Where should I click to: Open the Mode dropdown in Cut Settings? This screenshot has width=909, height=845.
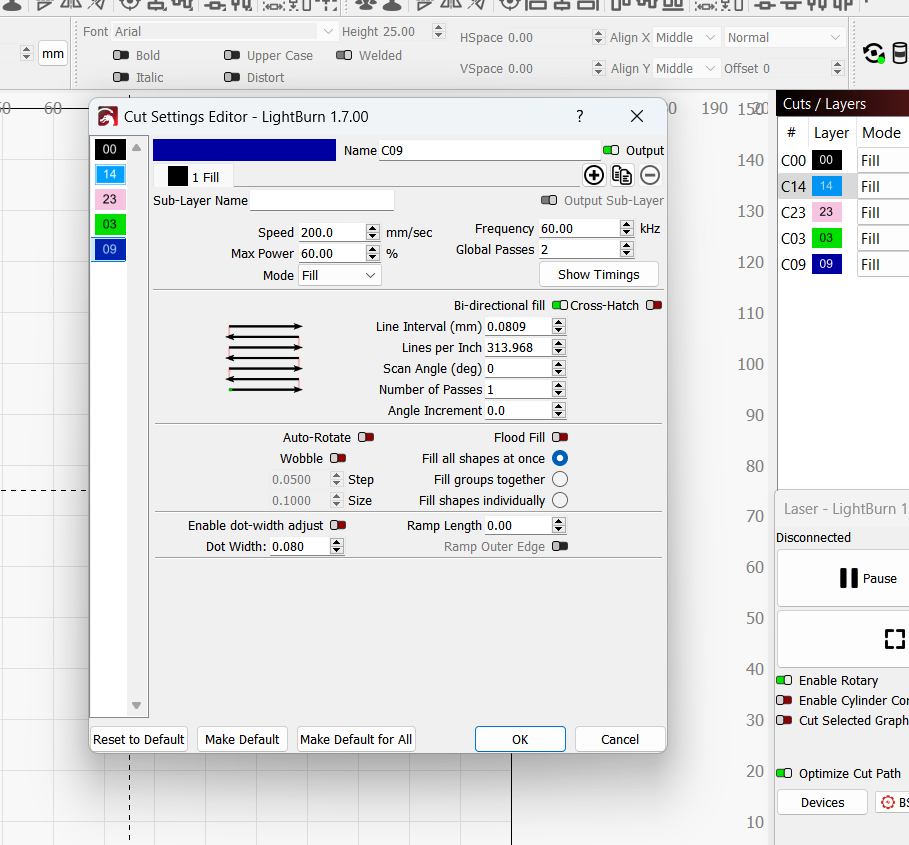(340, 275)
